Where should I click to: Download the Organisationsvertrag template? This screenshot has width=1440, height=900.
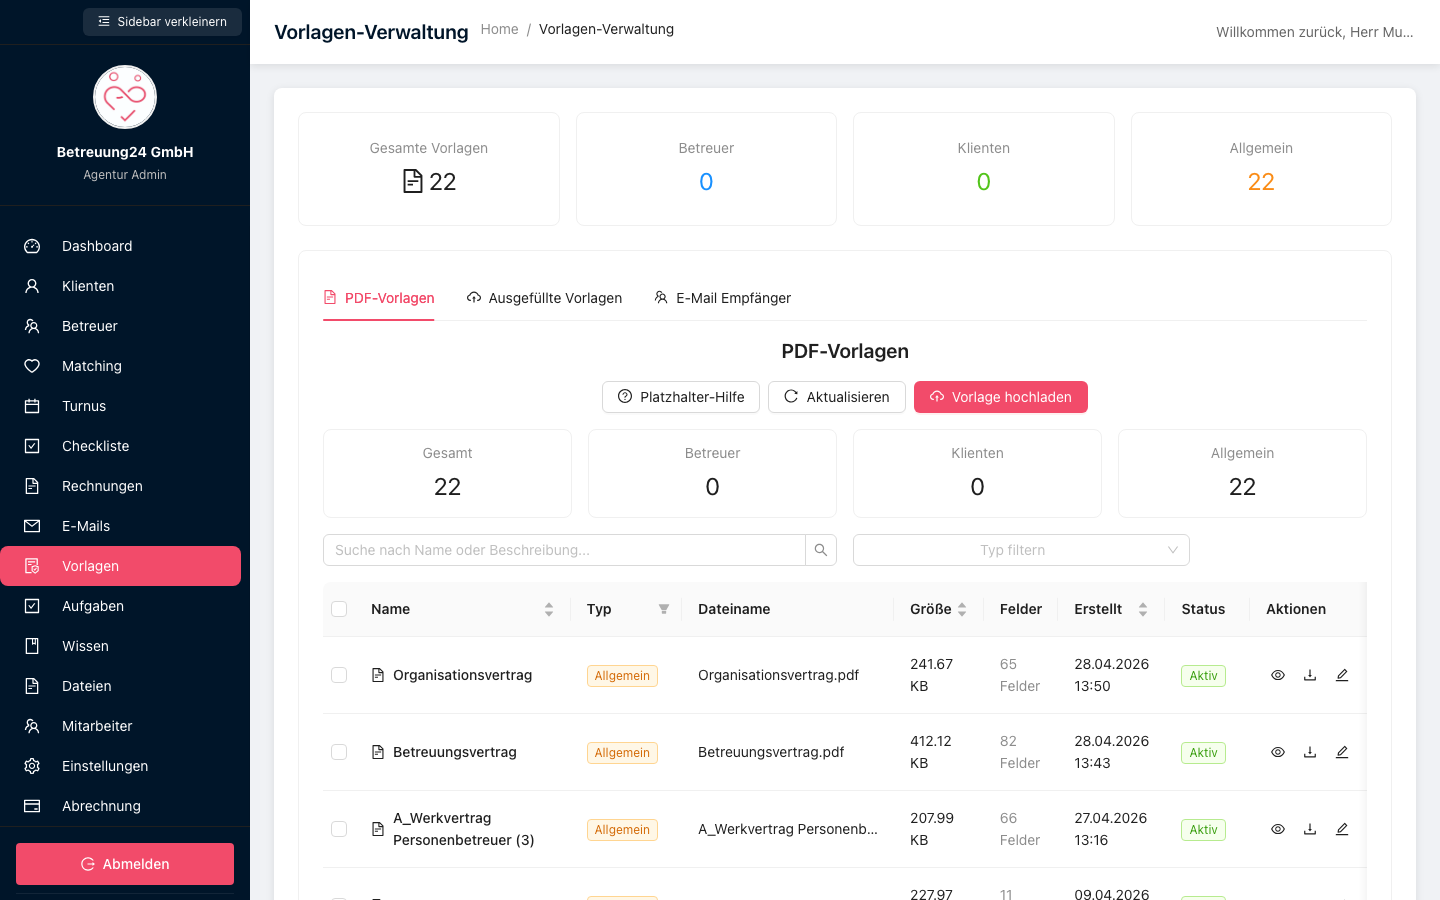1310,675
